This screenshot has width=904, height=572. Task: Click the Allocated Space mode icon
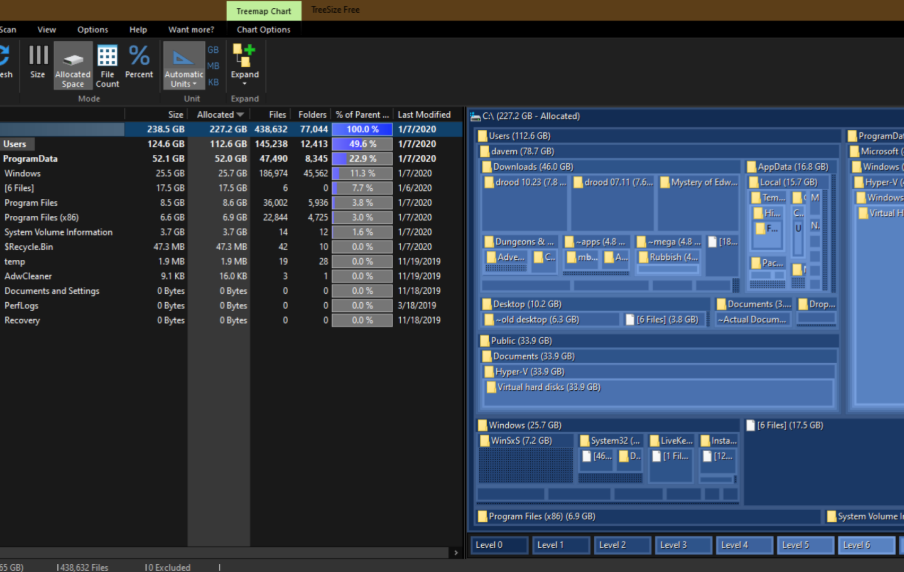coord(73,64)
